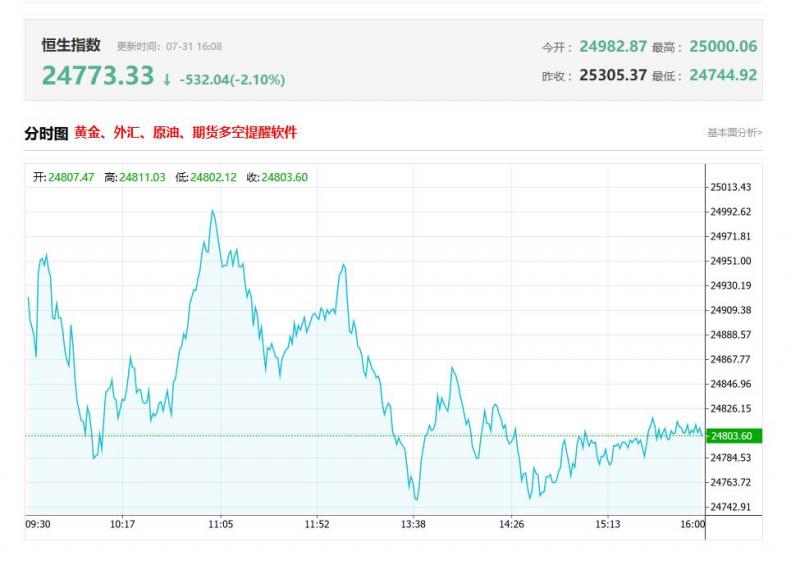Screen dimensions: 800x565
Task: Click the change value -532.04(-2.10%)
Action: [232, 80]
